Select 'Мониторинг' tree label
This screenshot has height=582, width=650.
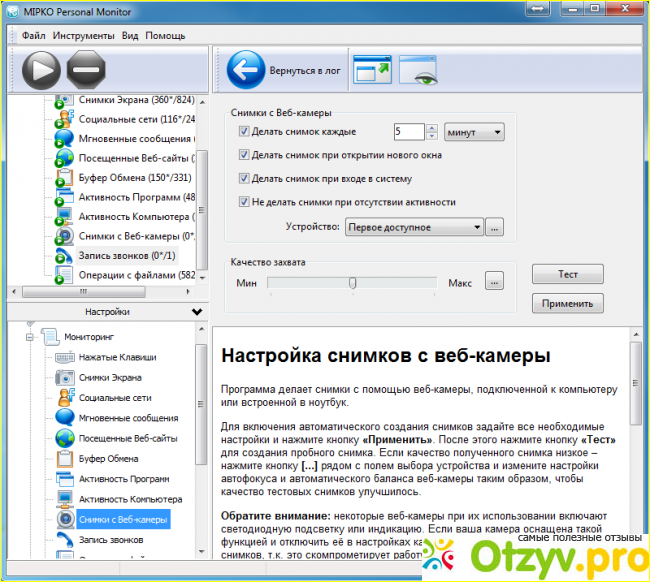pyautogui.click(x=89, y=337)
